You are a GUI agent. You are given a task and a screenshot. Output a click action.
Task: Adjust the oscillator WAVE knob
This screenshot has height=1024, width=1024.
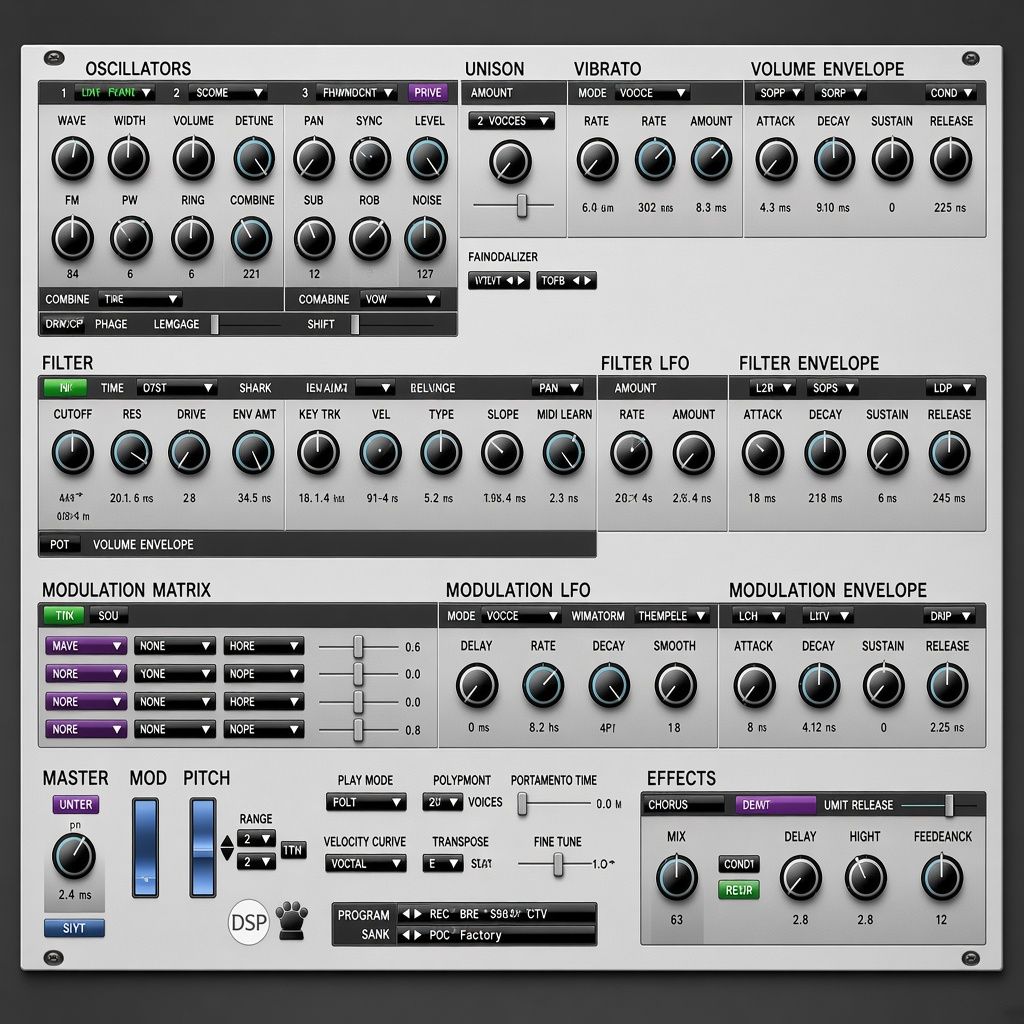(72, 158)
